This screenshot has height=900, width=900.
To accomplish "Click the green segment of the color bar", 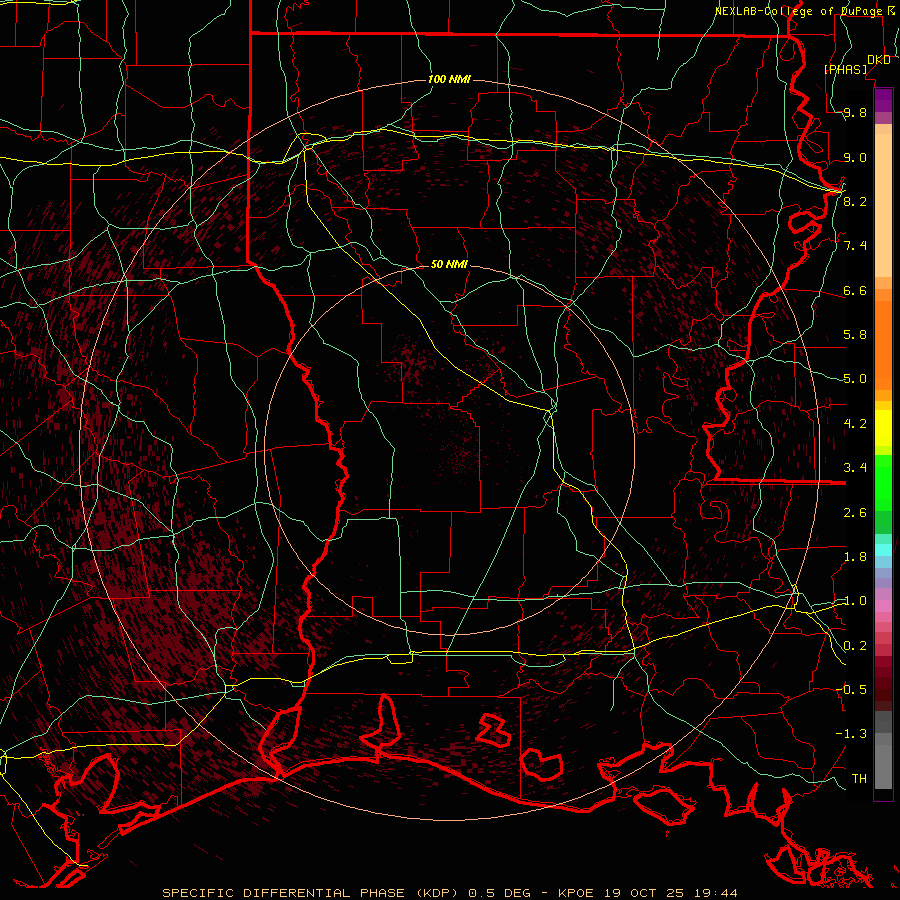I will click(x=883, y=482).
